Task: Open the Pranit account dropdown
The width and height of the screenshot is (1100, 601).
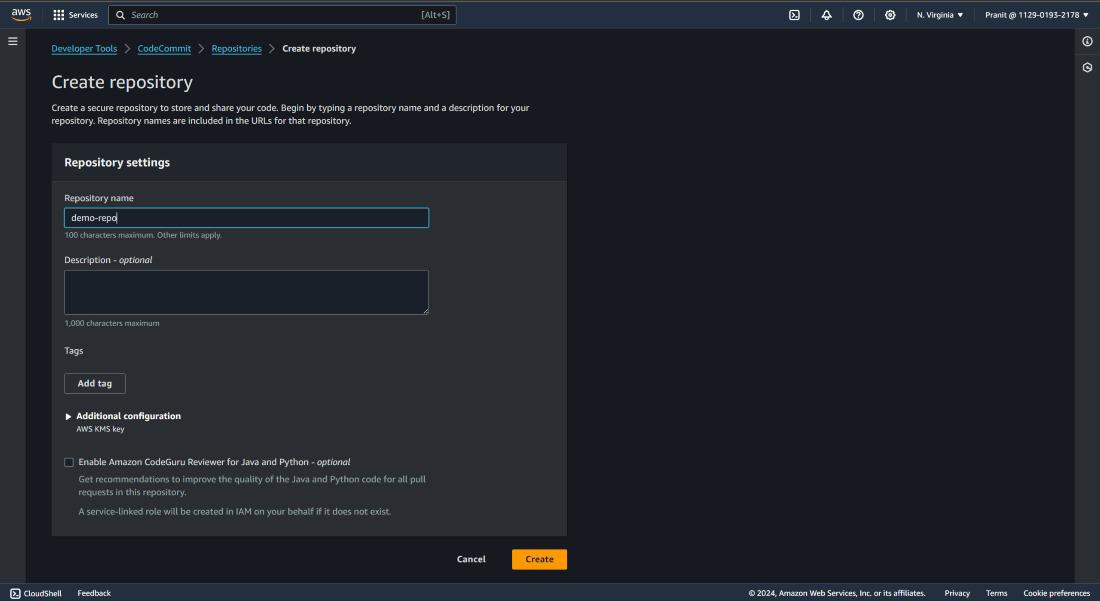Action: pos(1037,15)
